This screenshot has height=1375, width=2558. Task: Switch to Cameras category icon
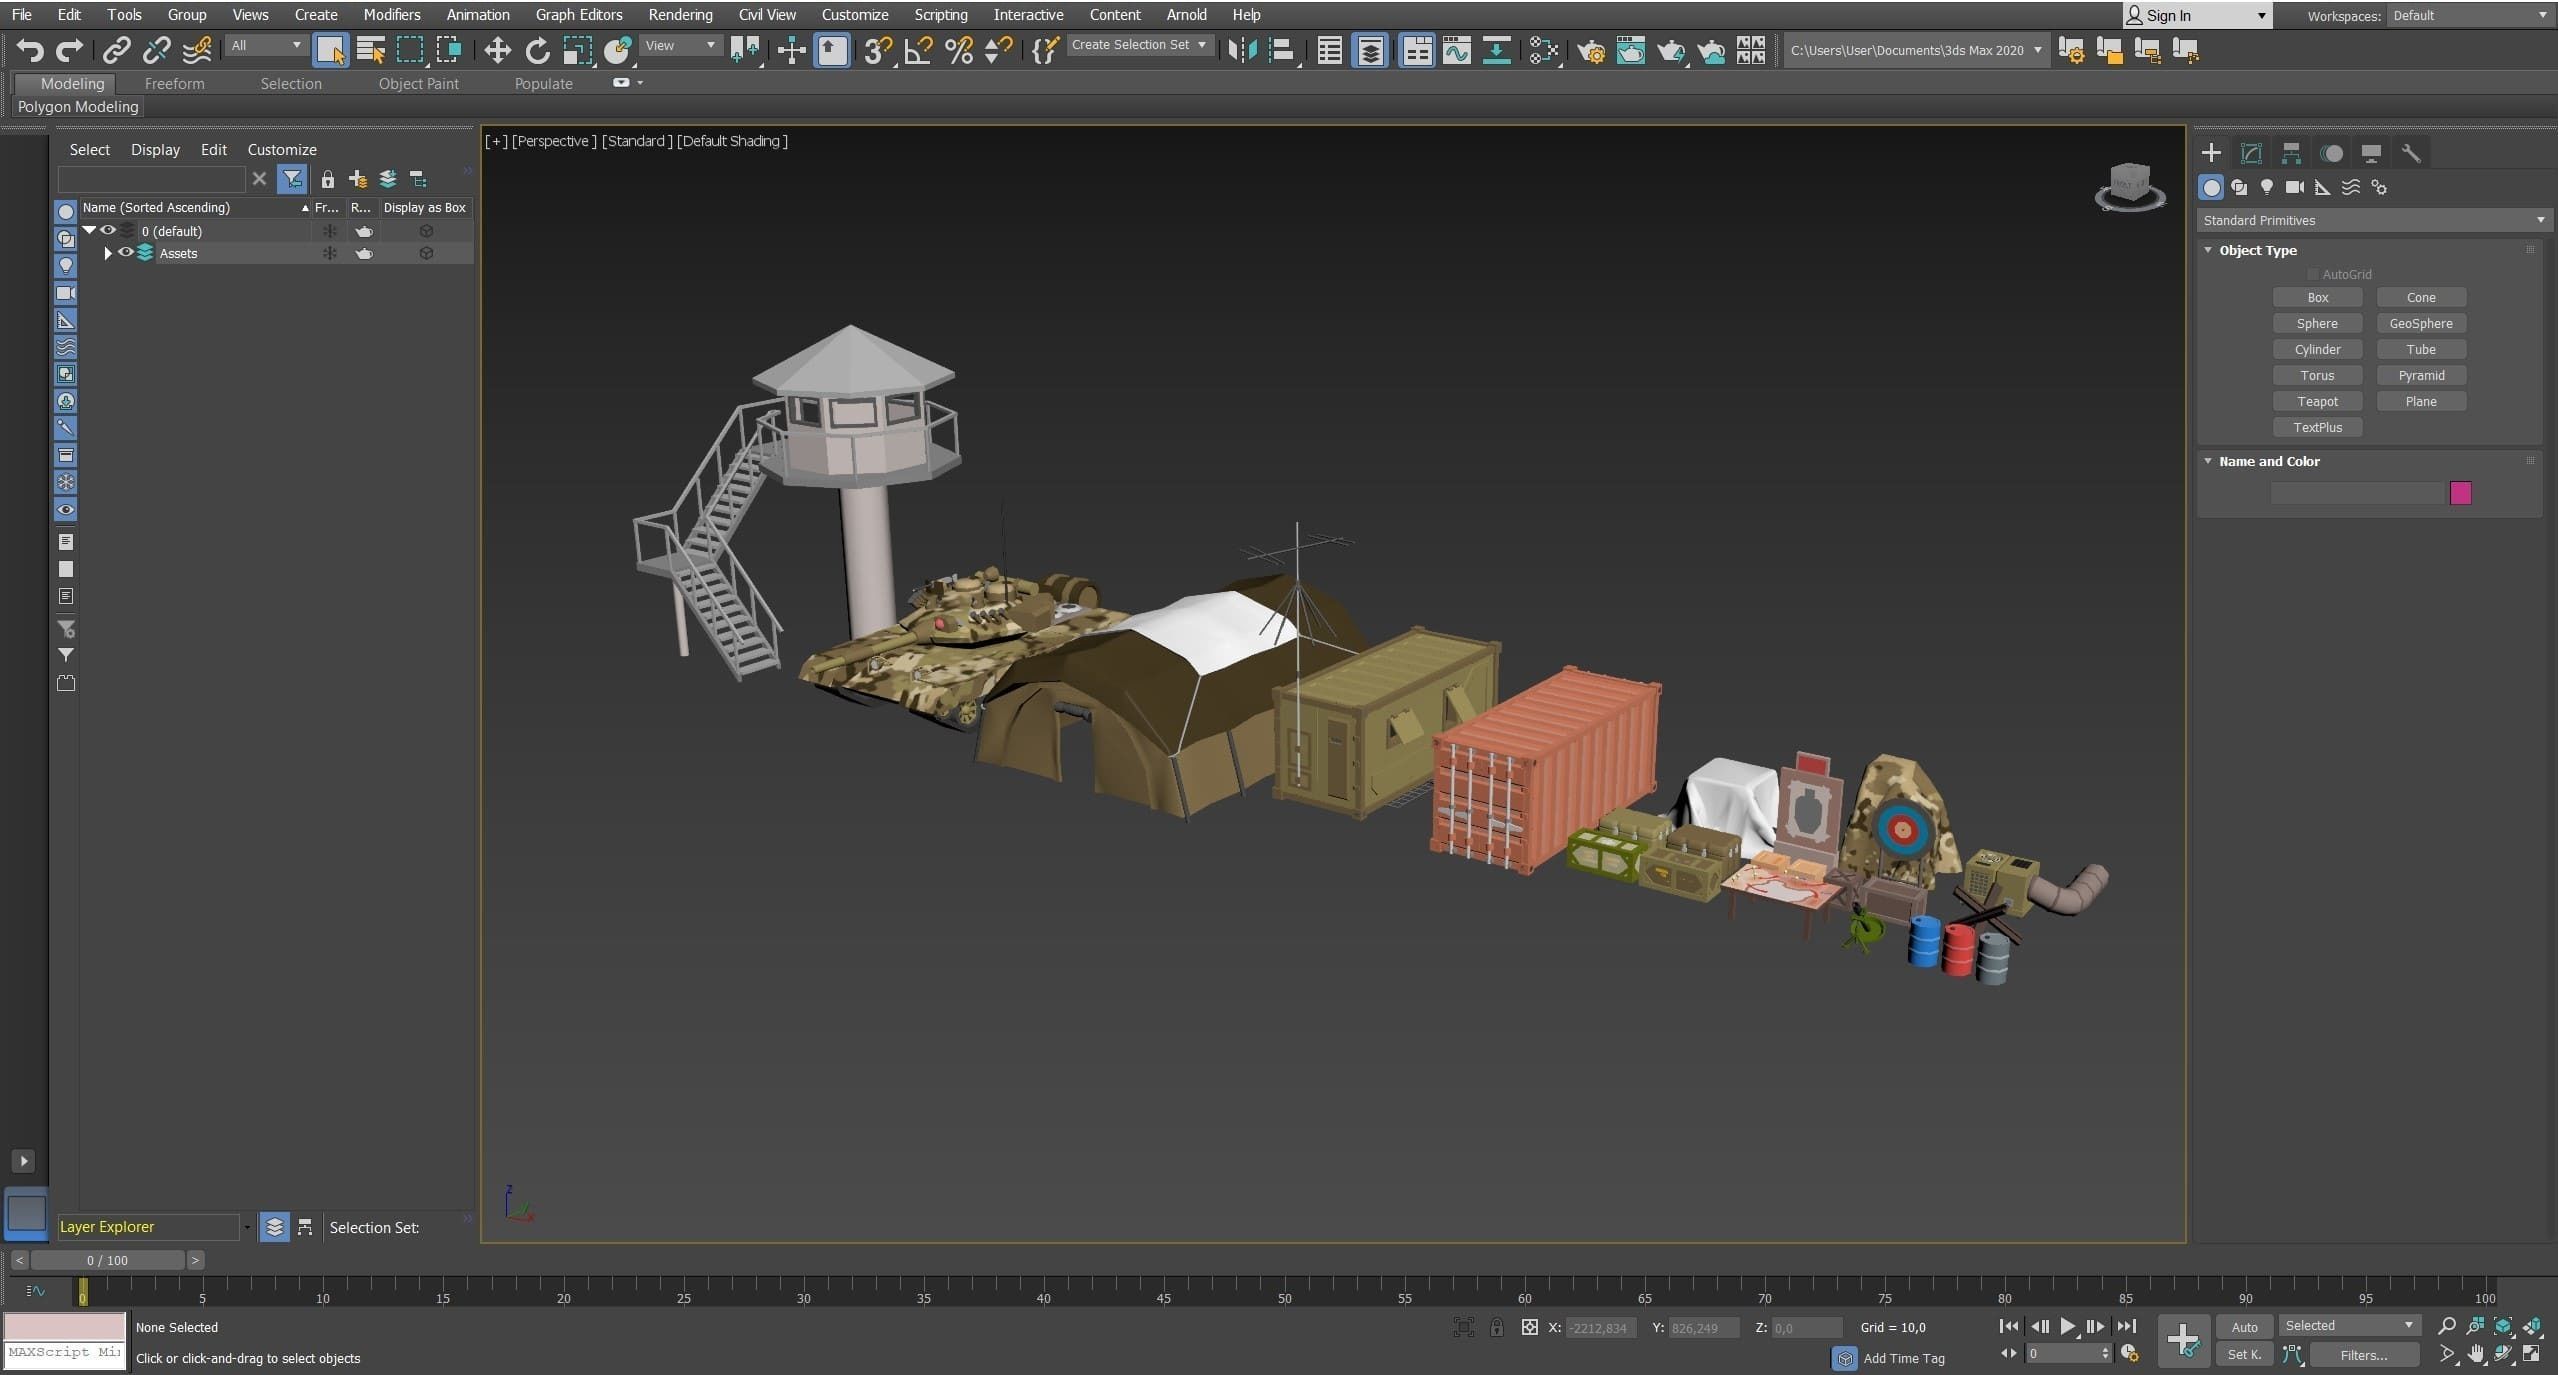pyautogui.click(x=2295, y=187)
